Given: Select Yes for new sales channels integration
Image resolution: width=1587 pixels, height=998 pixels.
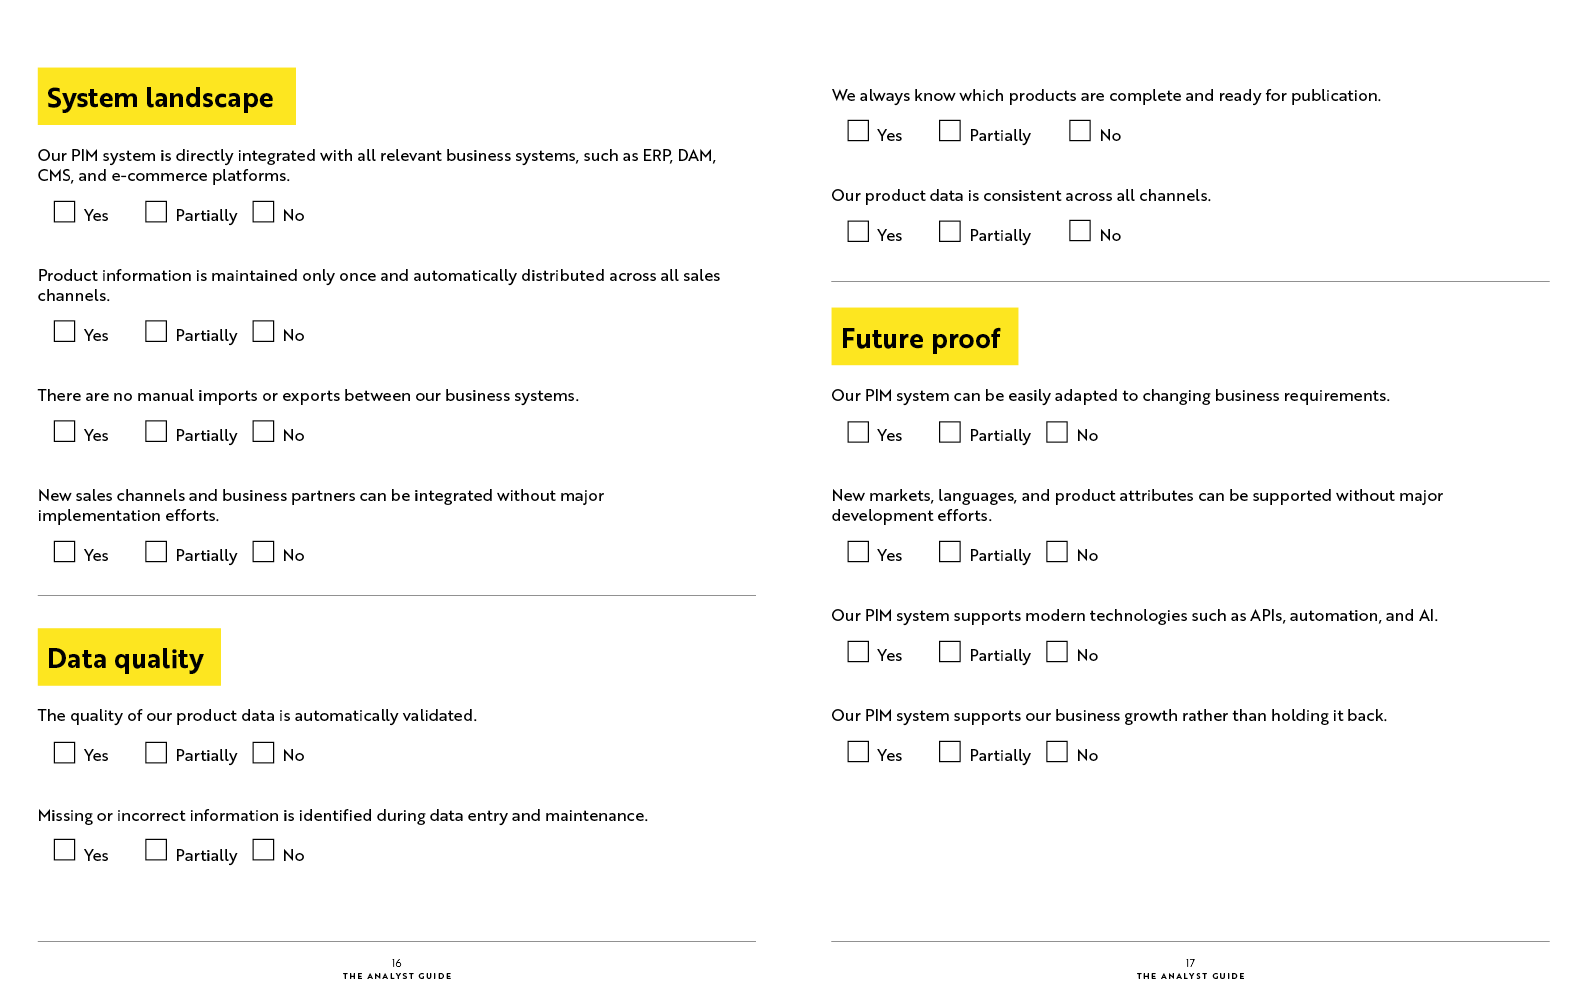Looking at the screenshot, I should coord(65,552).
